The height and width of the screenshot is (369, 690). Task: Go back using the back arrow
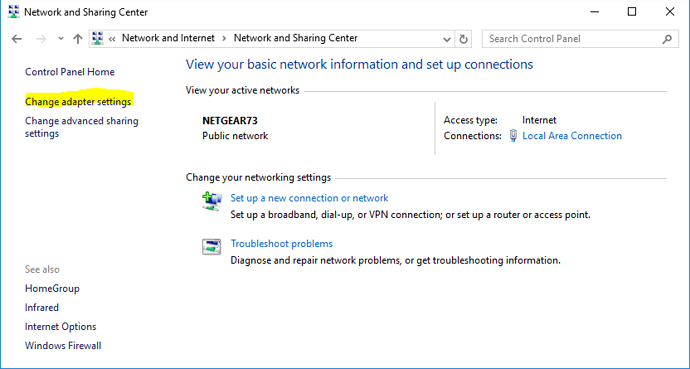pos(17,39)
